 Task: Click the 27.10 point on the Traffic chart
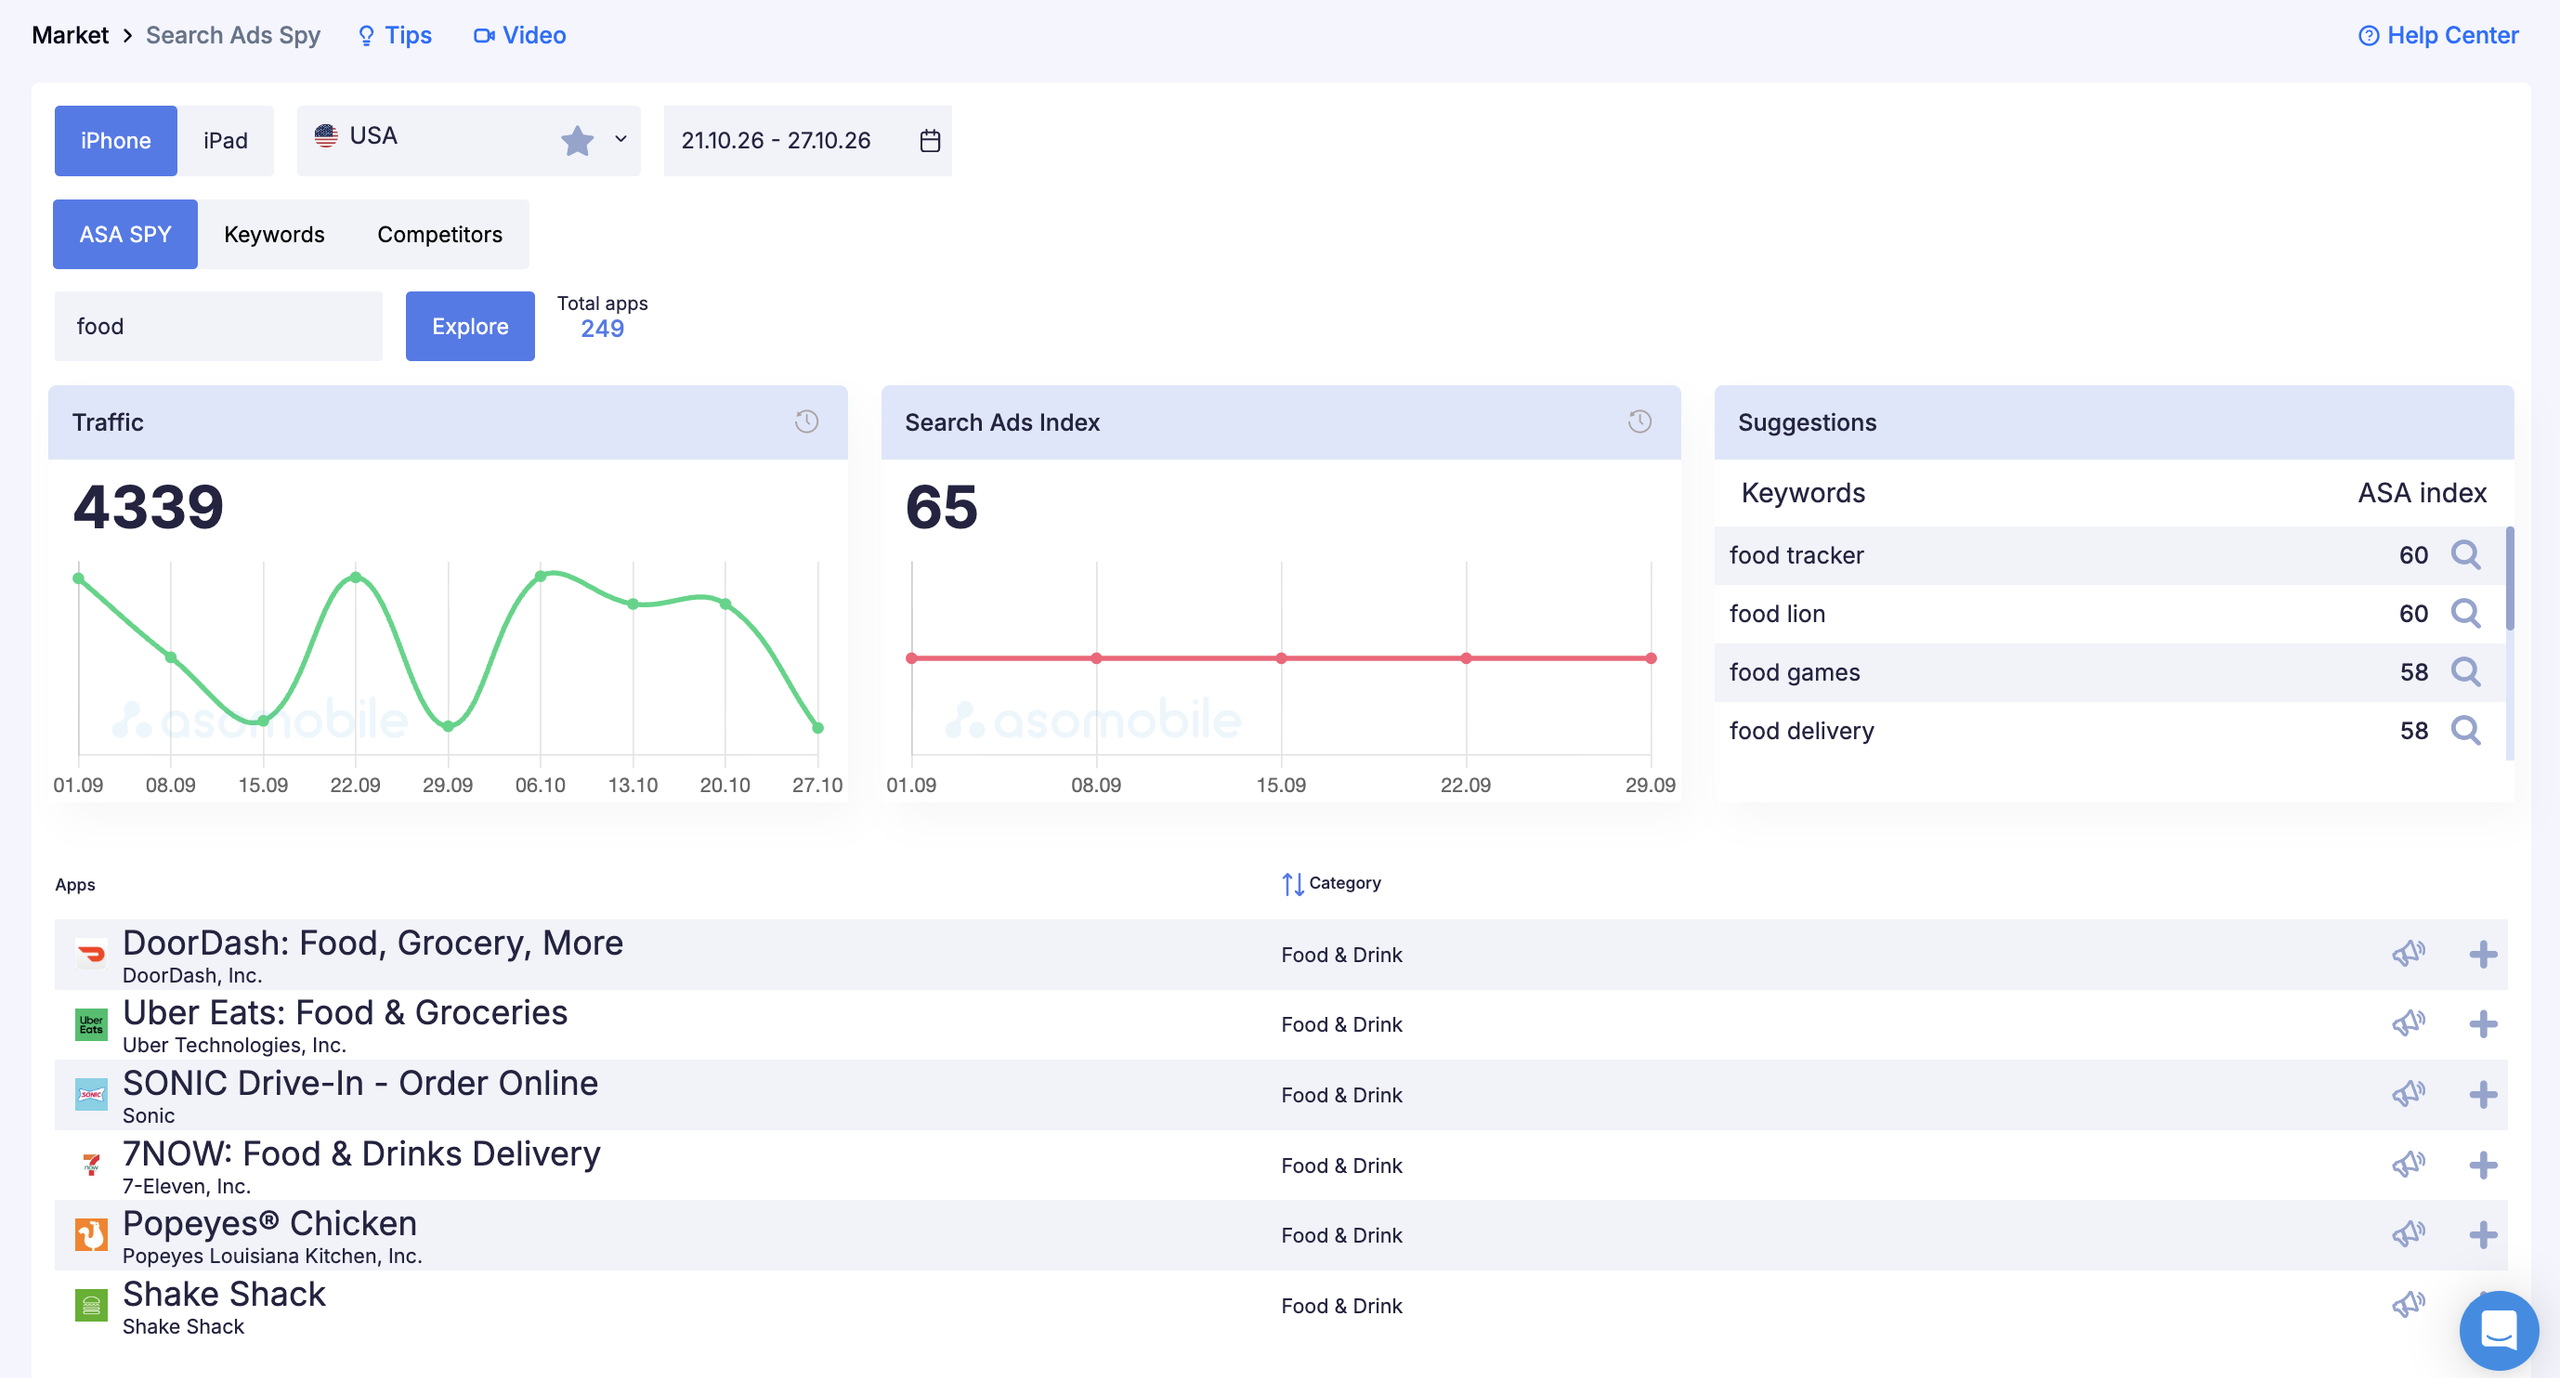pyautogui.click(x=818, y=728)
